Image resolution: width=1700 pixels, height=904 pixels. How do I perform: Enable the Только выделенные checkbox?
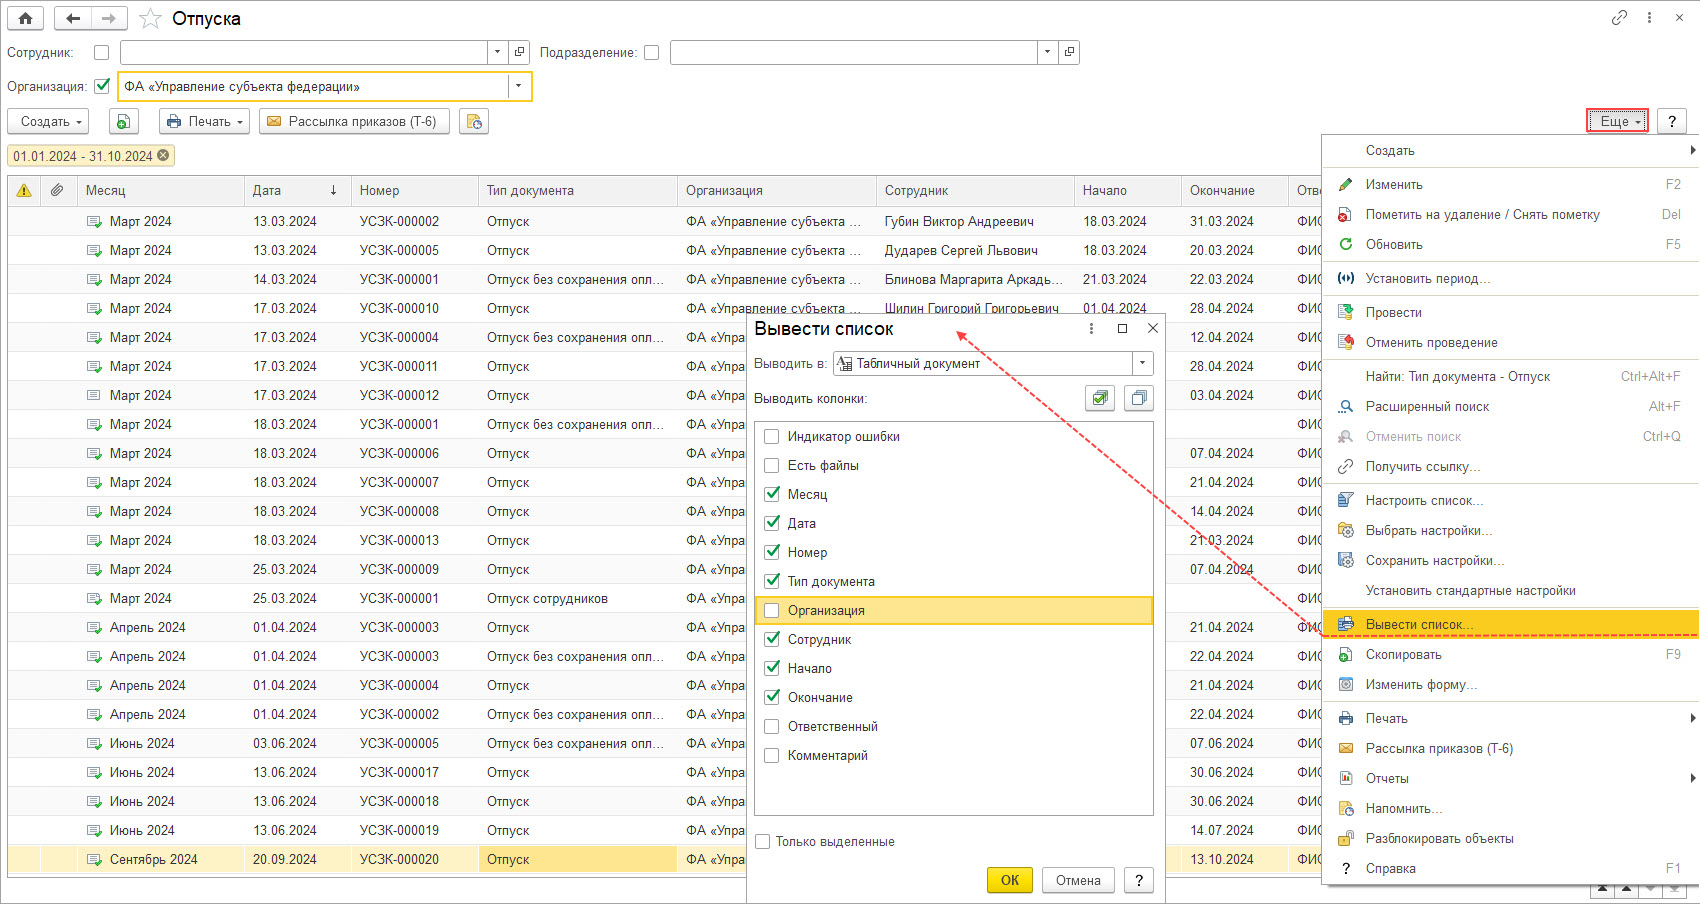point(763,842)
